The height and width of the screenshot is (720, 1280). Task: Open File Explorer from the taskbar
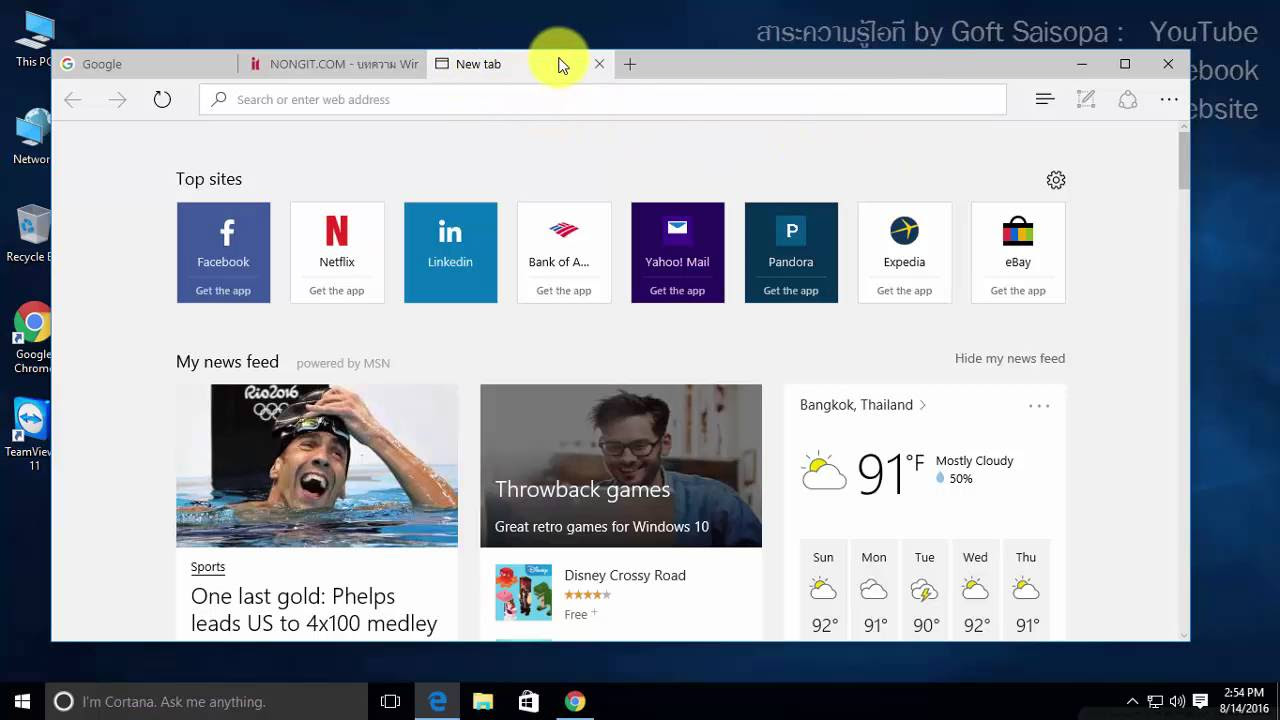pos(483,702)
